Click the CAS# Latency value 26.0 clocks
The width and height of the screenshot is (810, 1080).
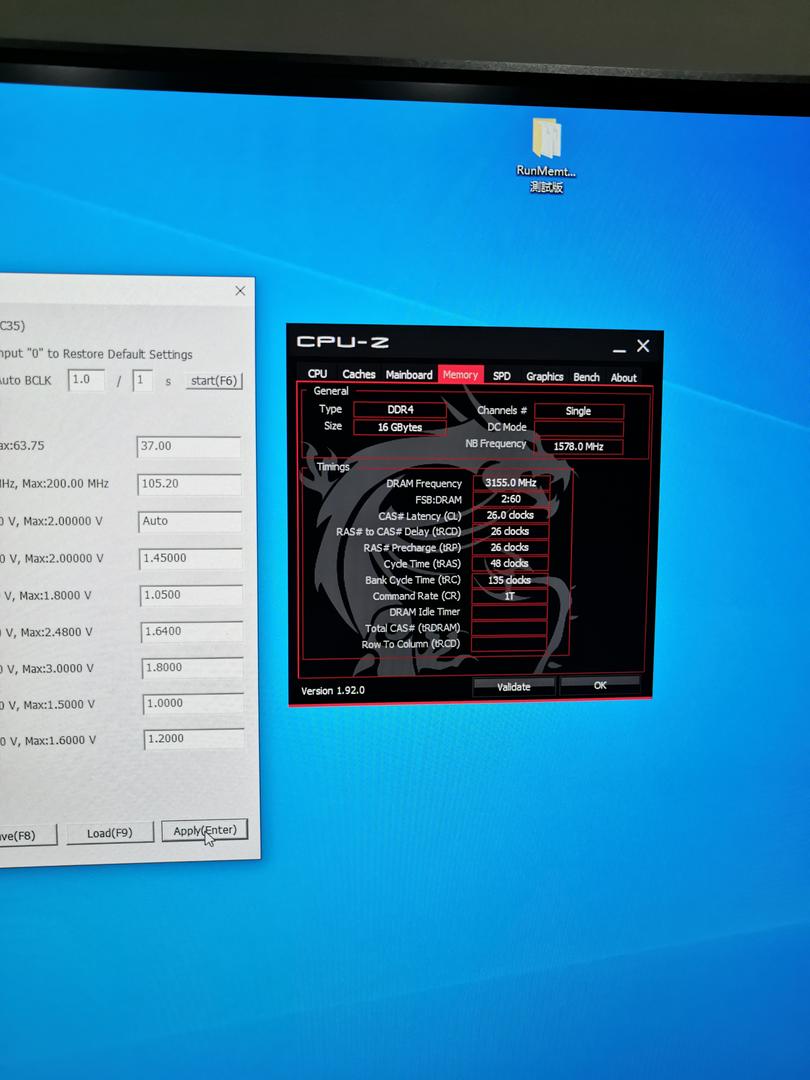pyautogui.click(x=510, y=515)
